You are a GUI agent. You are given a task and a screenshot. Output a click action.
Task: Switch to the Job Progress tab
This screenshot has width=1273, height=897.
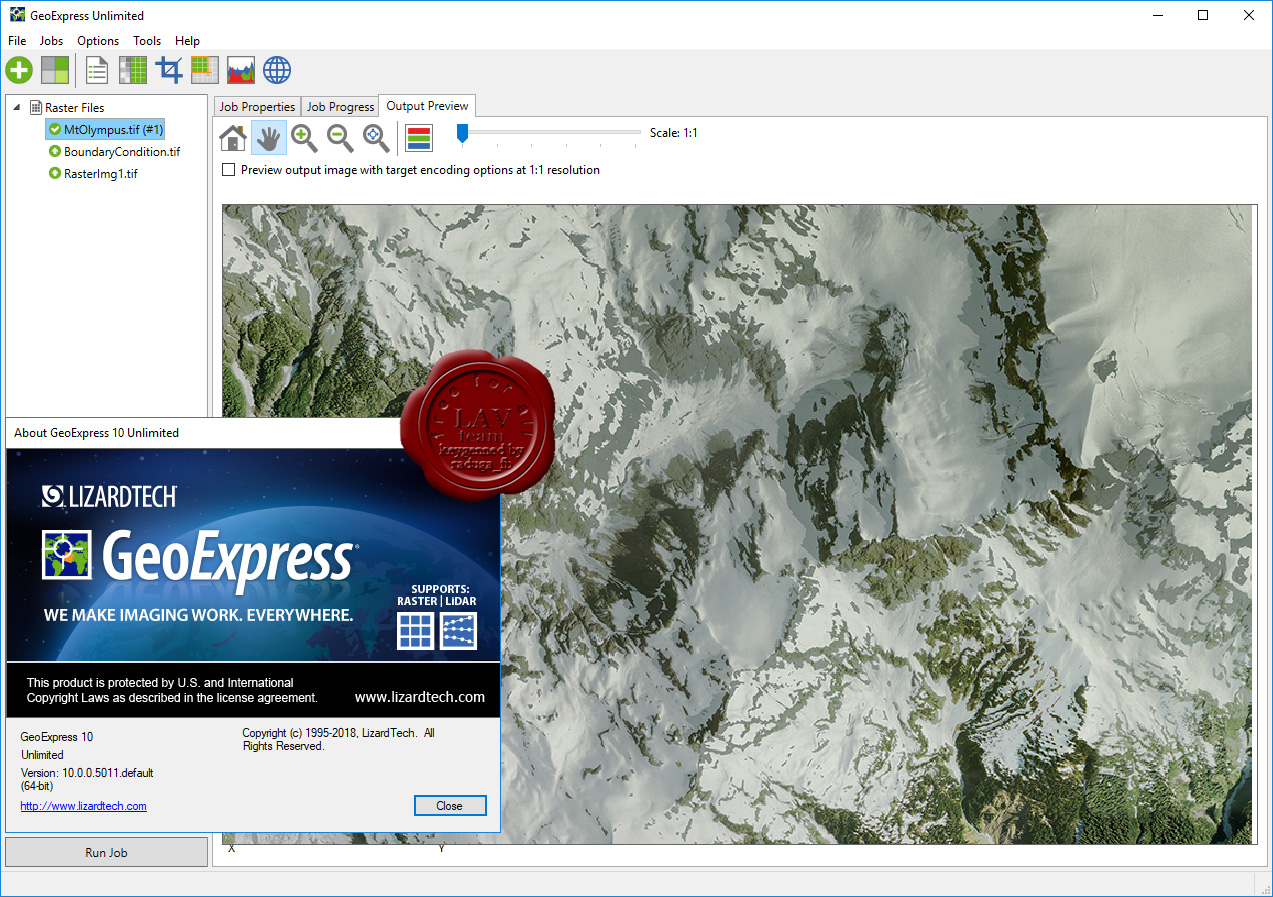340,107
